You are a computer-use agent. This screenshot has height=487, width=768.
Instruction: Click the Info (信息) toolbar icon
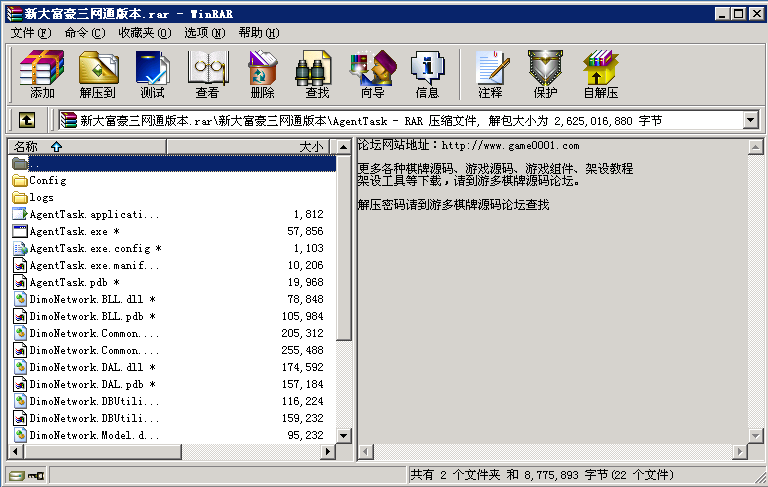(427, 74)
